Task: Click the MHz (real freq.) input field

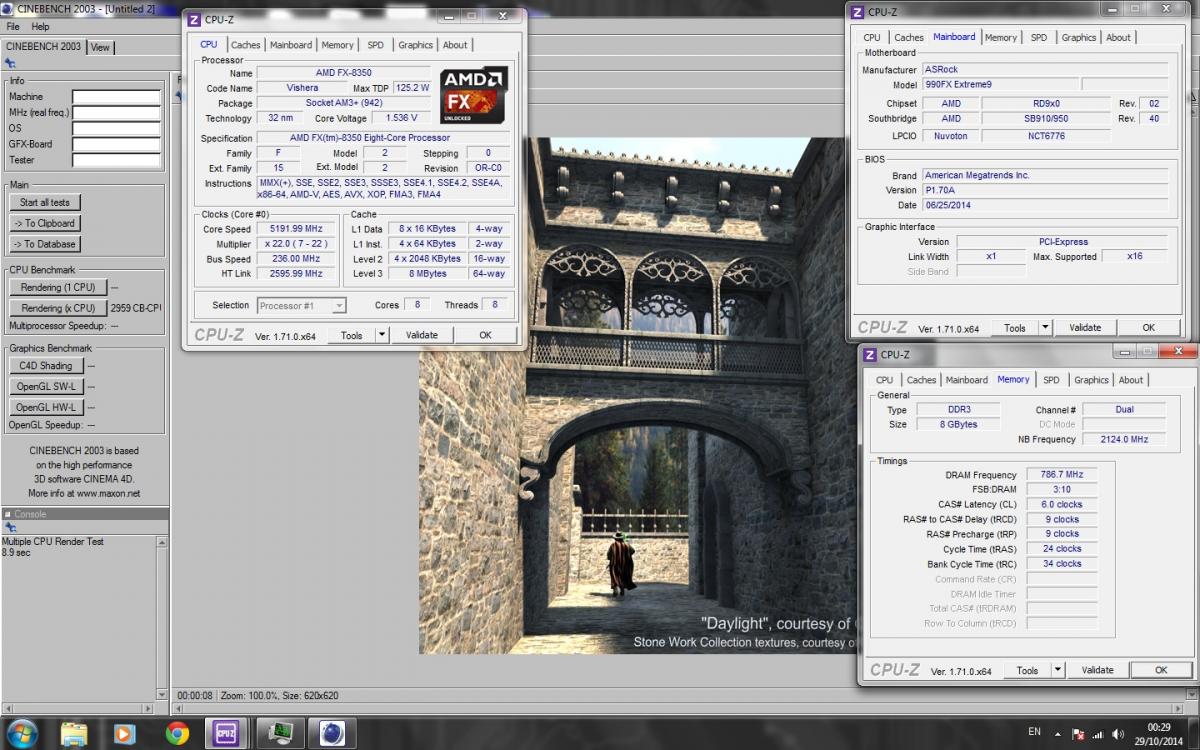Action: (116, 113)
